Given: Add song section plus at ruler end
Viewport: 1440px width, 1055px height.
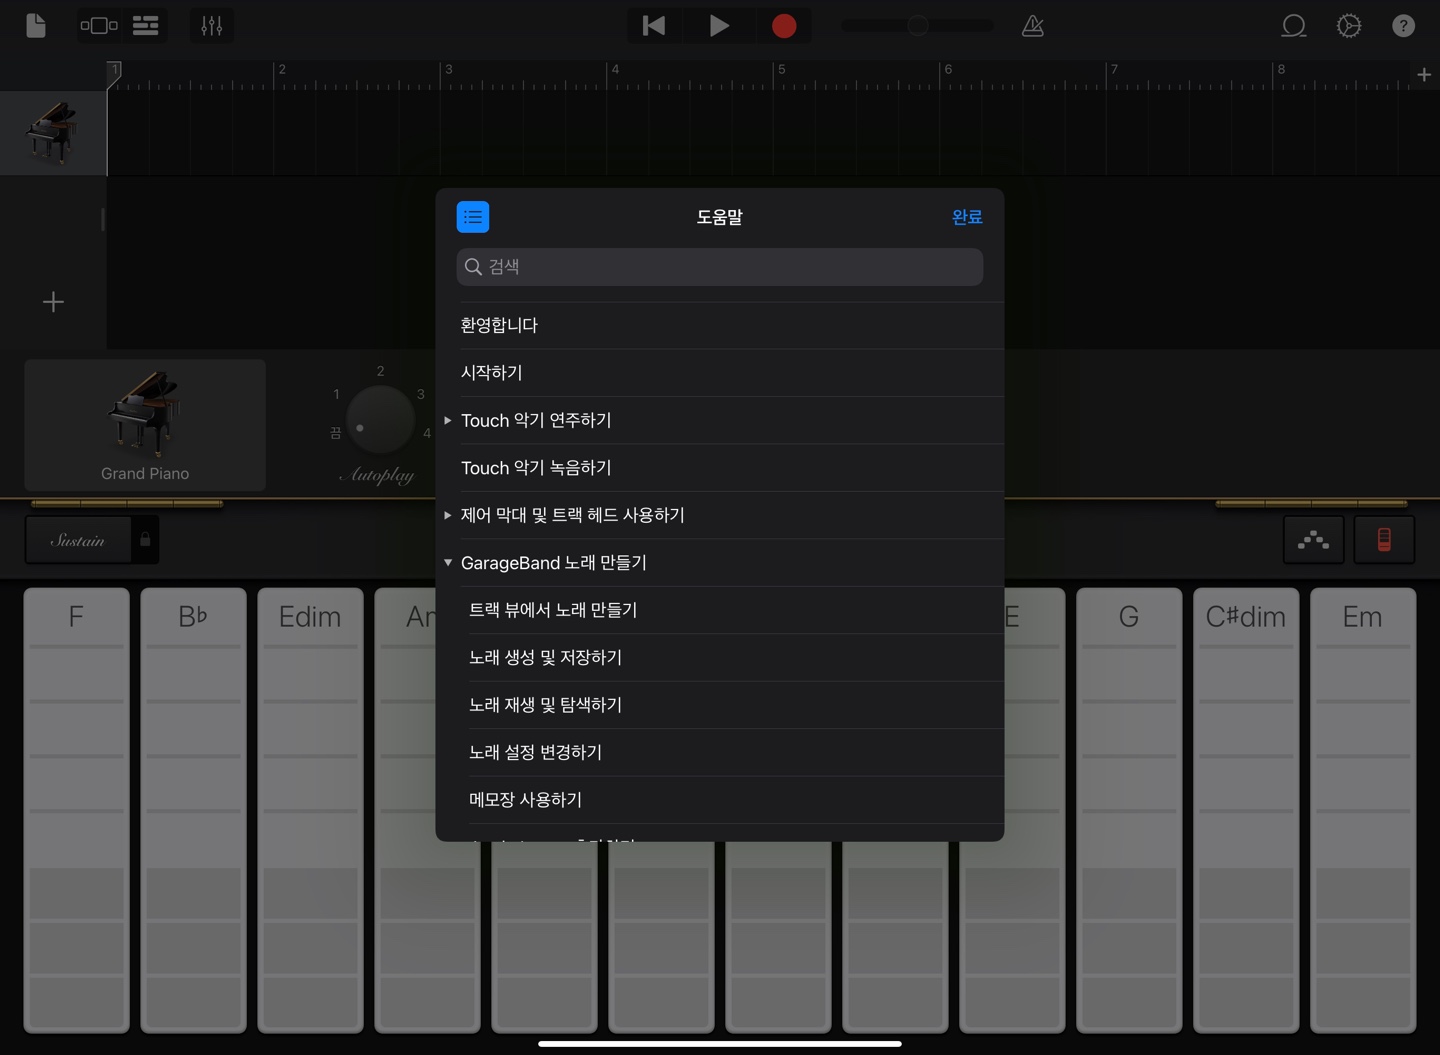Looking at the screenshot, I should point(1424,75).
